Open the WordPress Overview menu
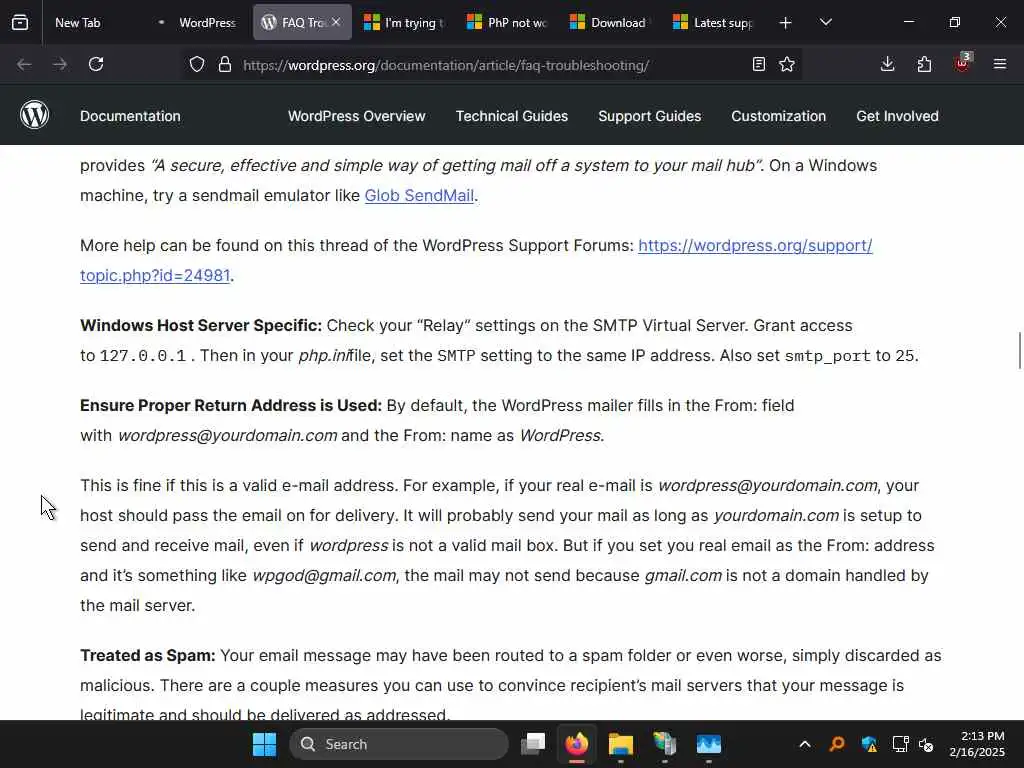Image resolution: width=1024 pixels, height=768 pixels. coord(357,116)
